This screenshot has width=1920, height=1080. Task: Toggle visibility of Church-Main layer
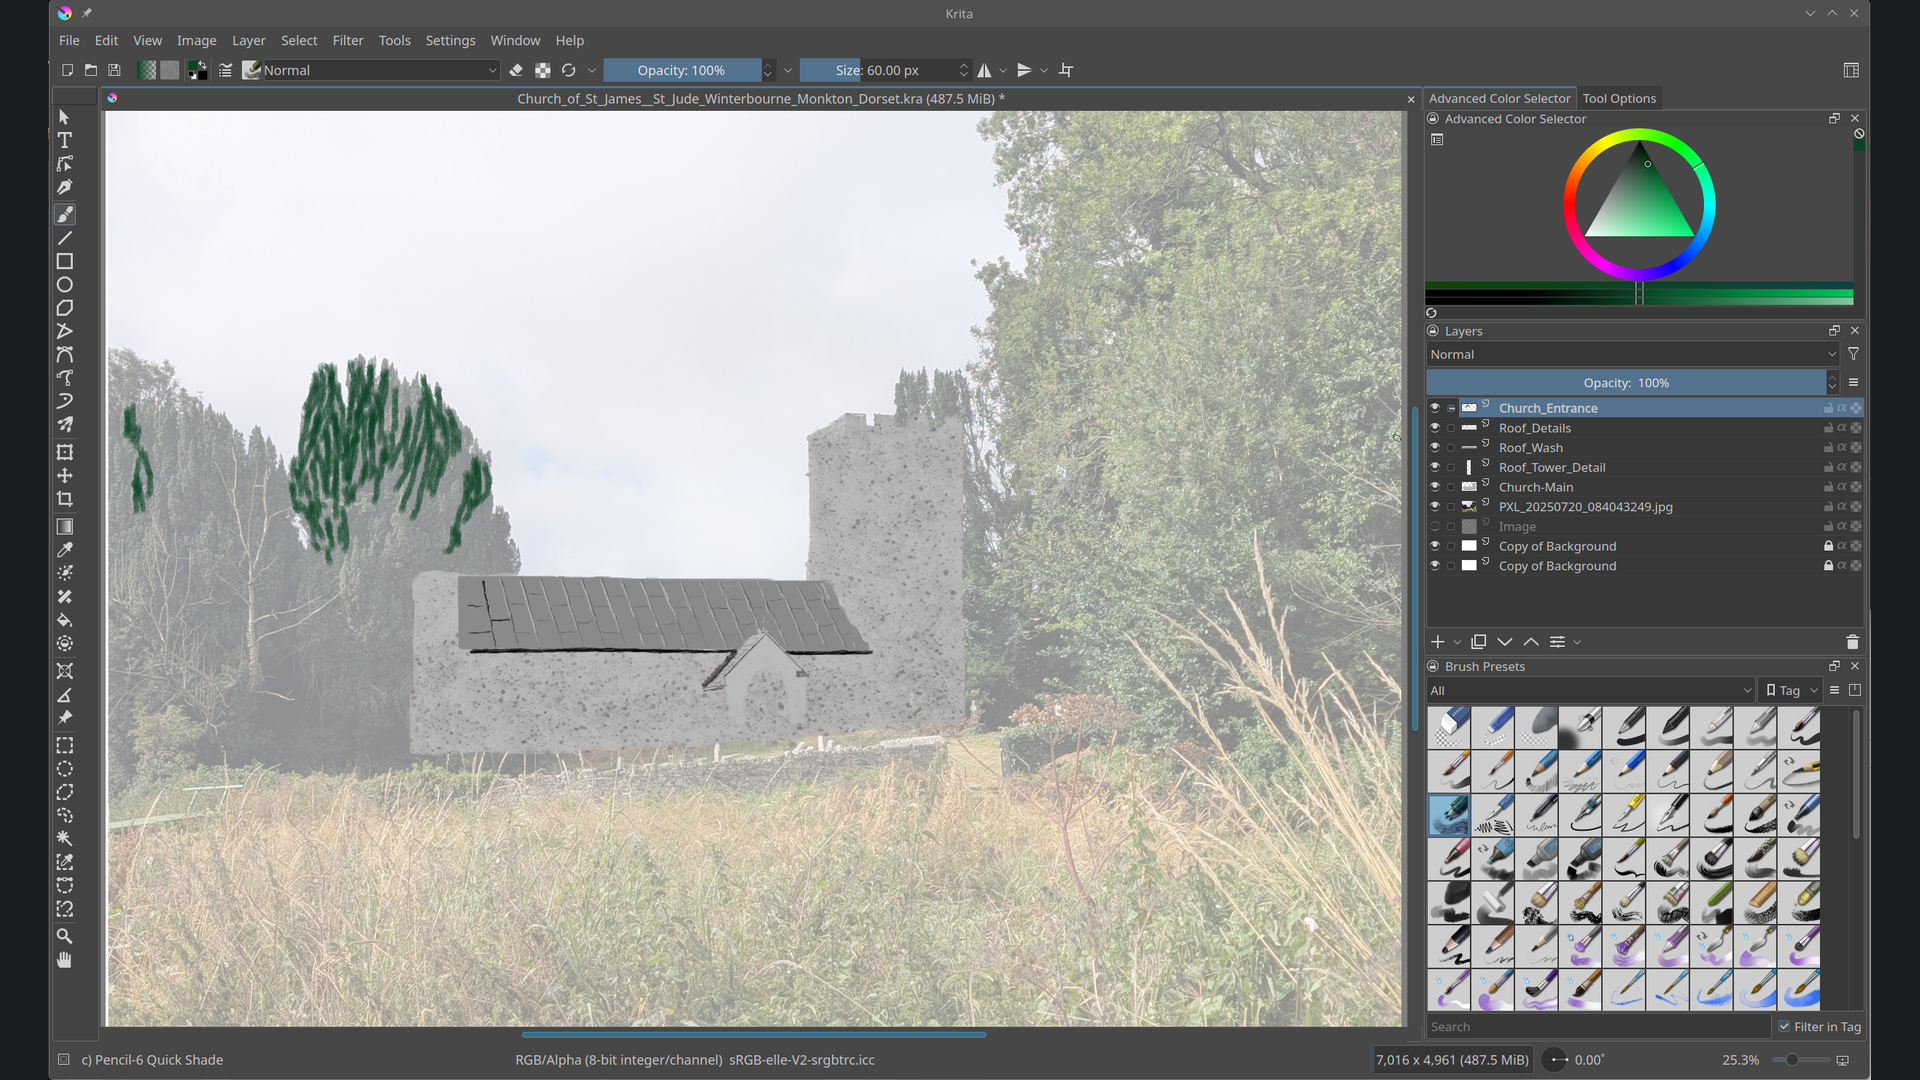coord(1435,487)
